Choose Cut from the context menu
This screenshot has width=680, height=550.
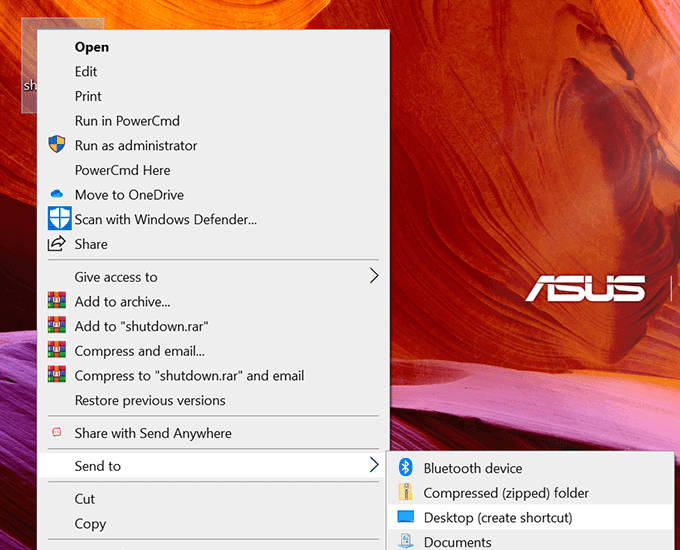(x=213, y=499)
